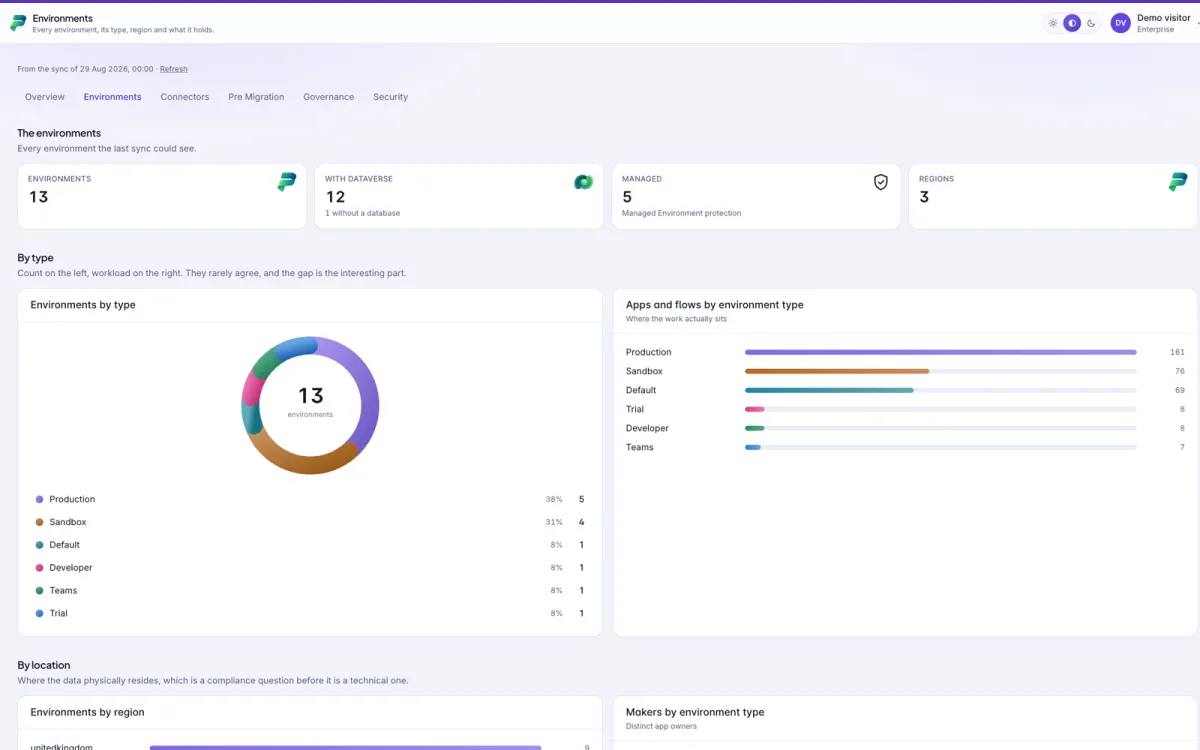
Task: Click the Managed 5 card
Action: 756,197
